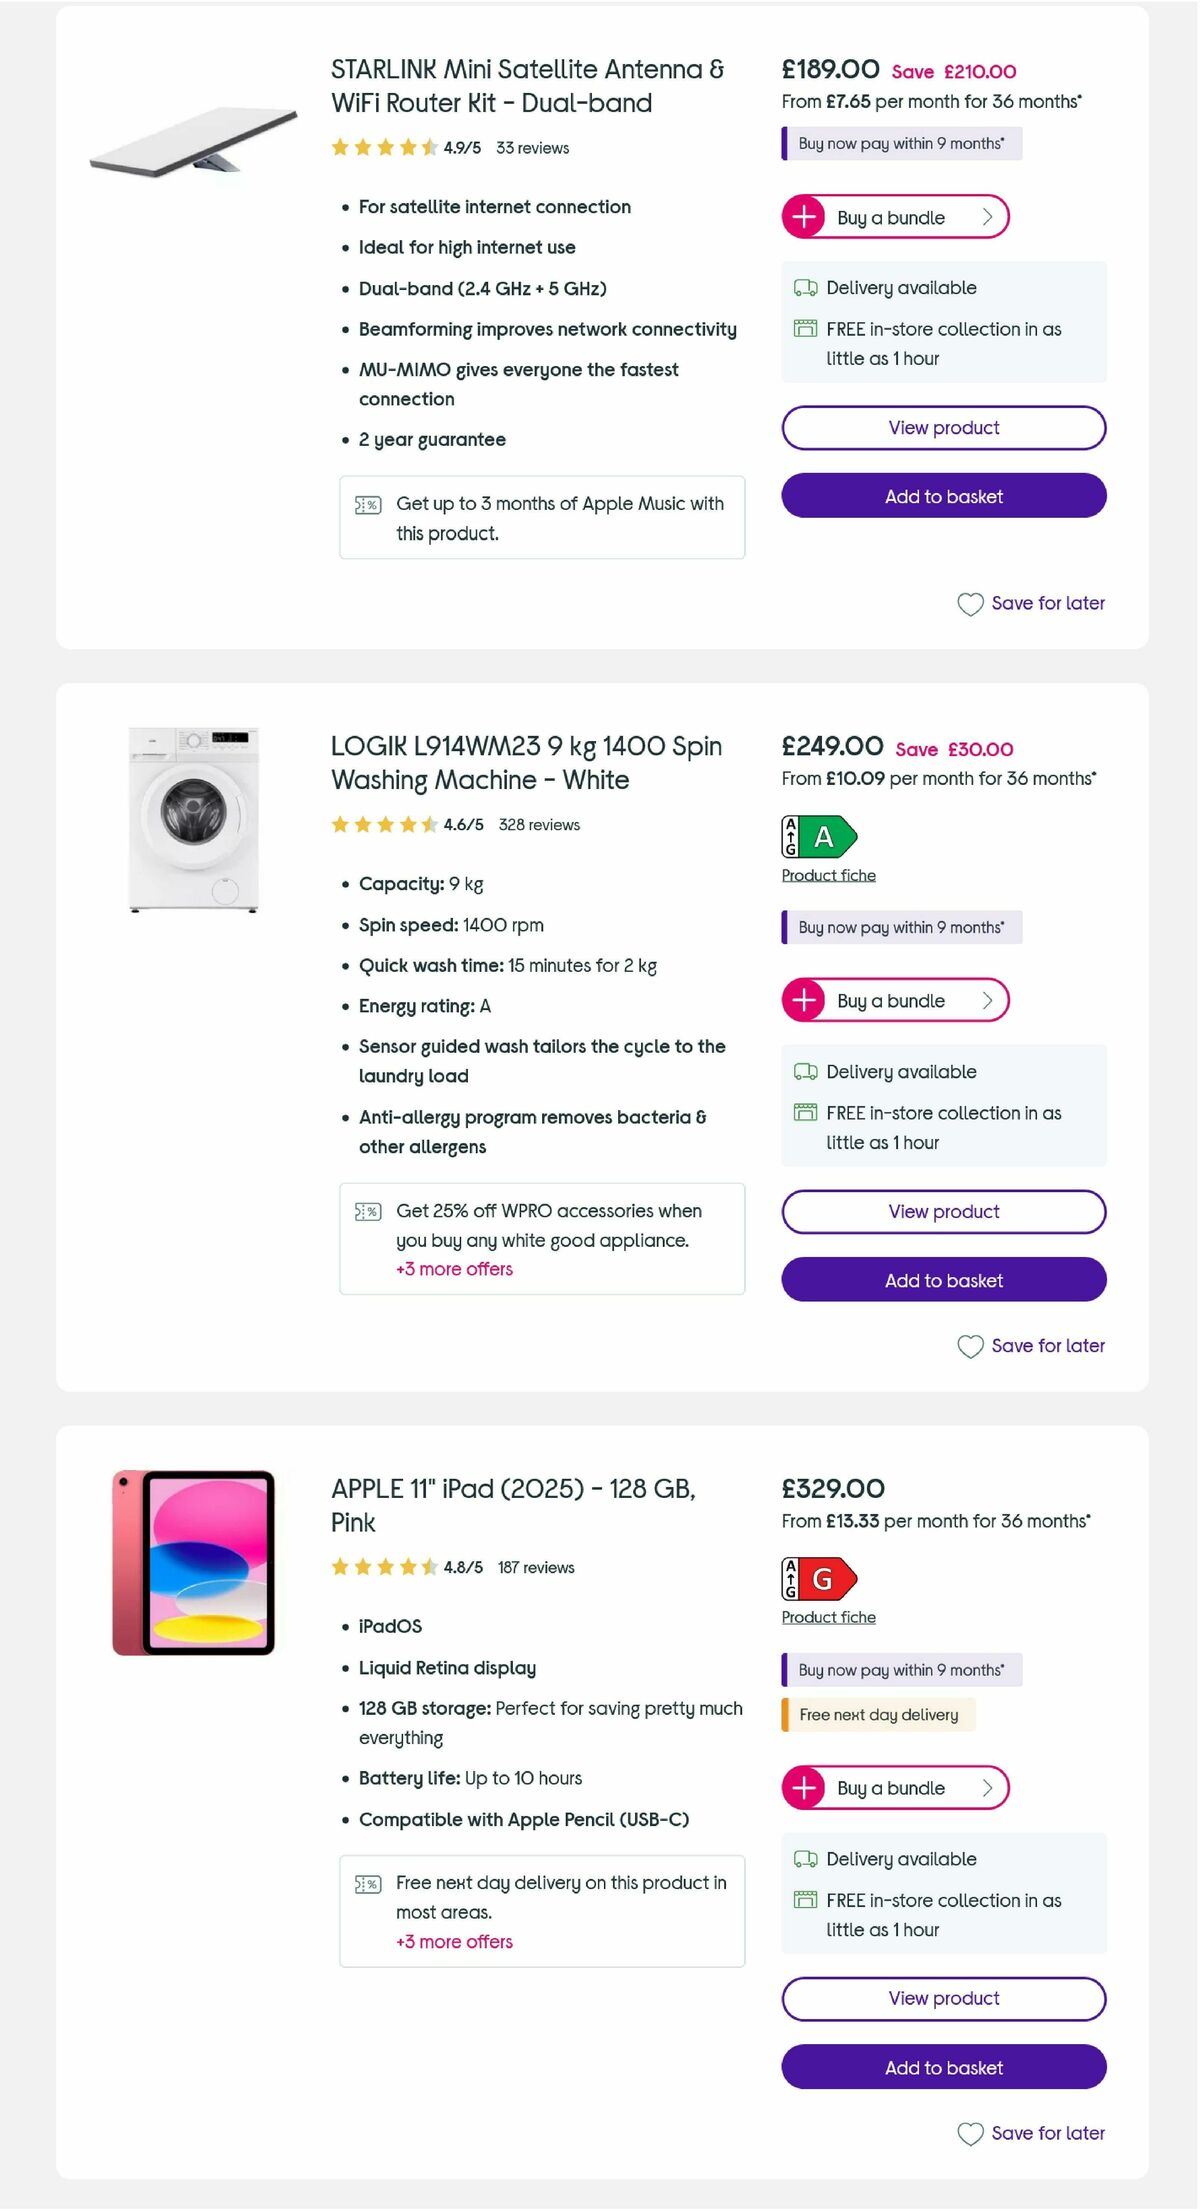Expand +3 more offers under washing machine
Image resolution: width=1200 pixels, height=2209 pixels.
click(x=453, y=1269)
